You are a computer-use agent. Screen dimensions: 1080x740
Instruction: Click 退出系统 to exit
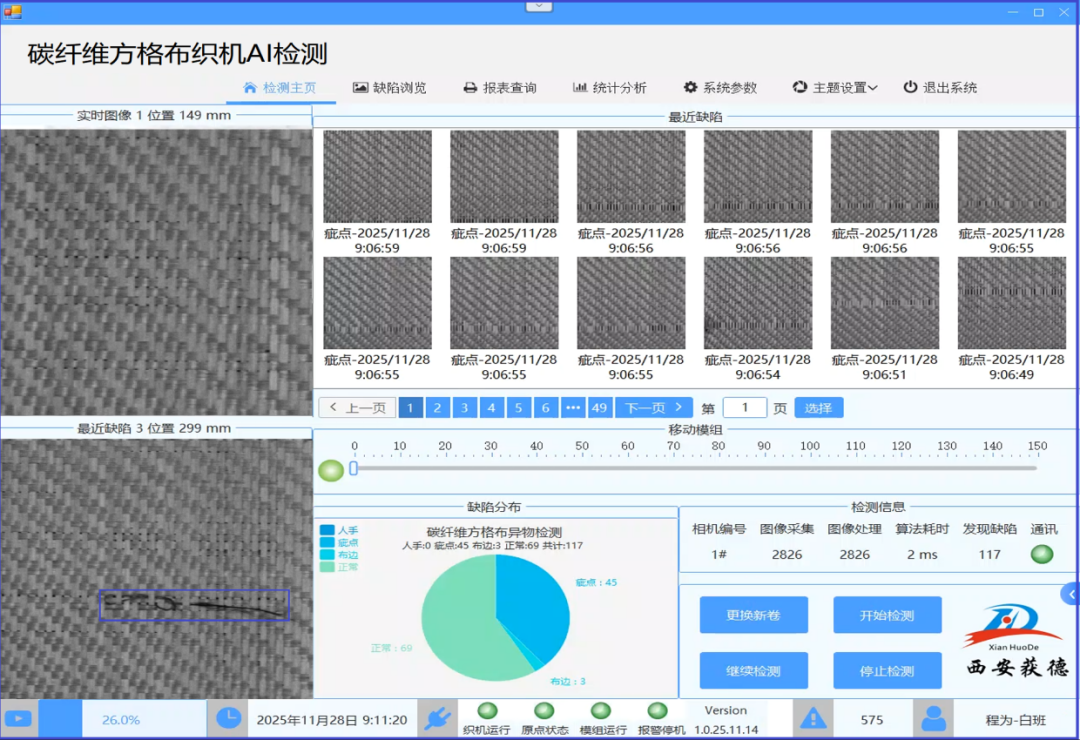[x=940, y=88]
